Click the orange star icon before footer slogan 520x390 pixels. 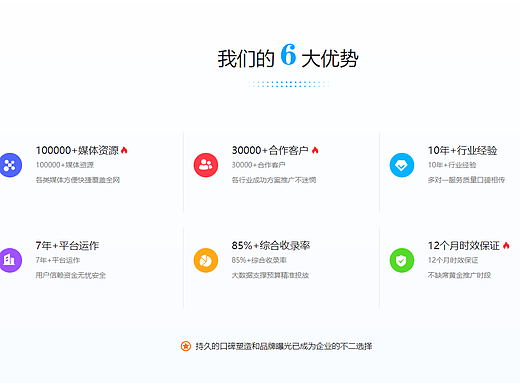[x=186, y=346]
